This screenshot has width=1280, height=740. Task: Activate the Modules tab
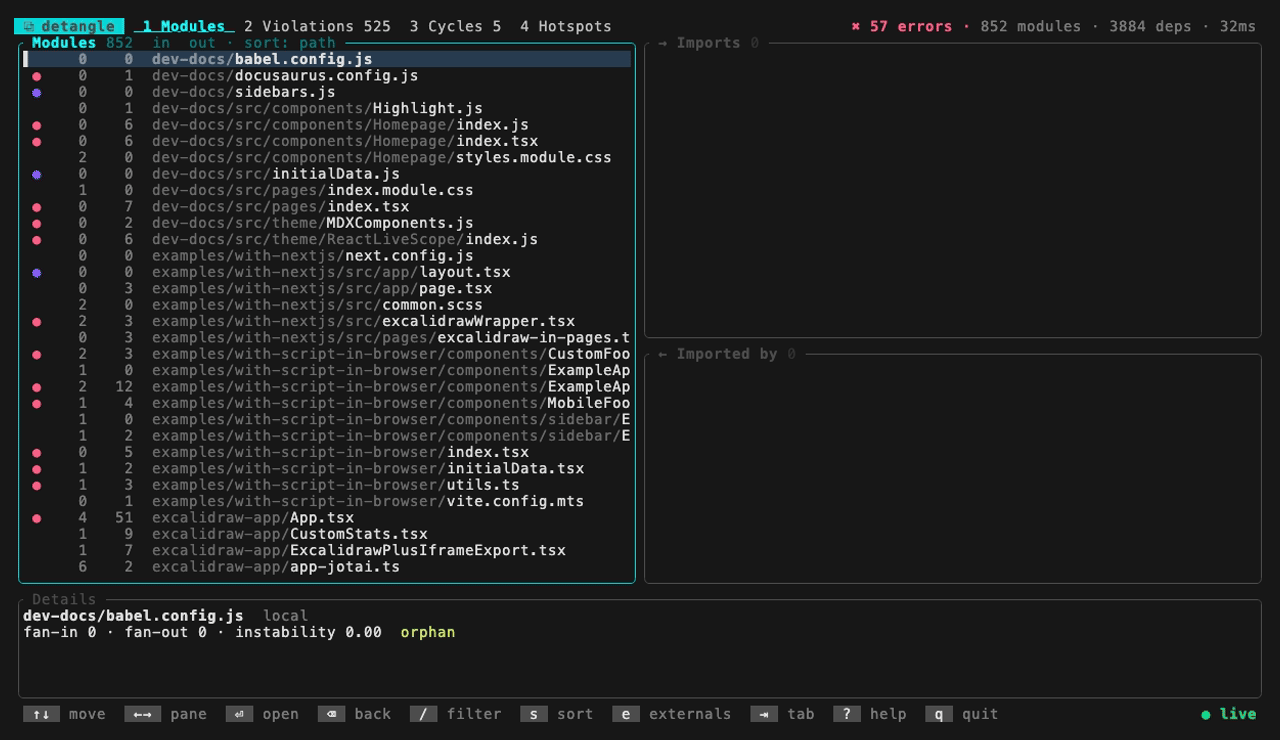click(x=184, y=27)
